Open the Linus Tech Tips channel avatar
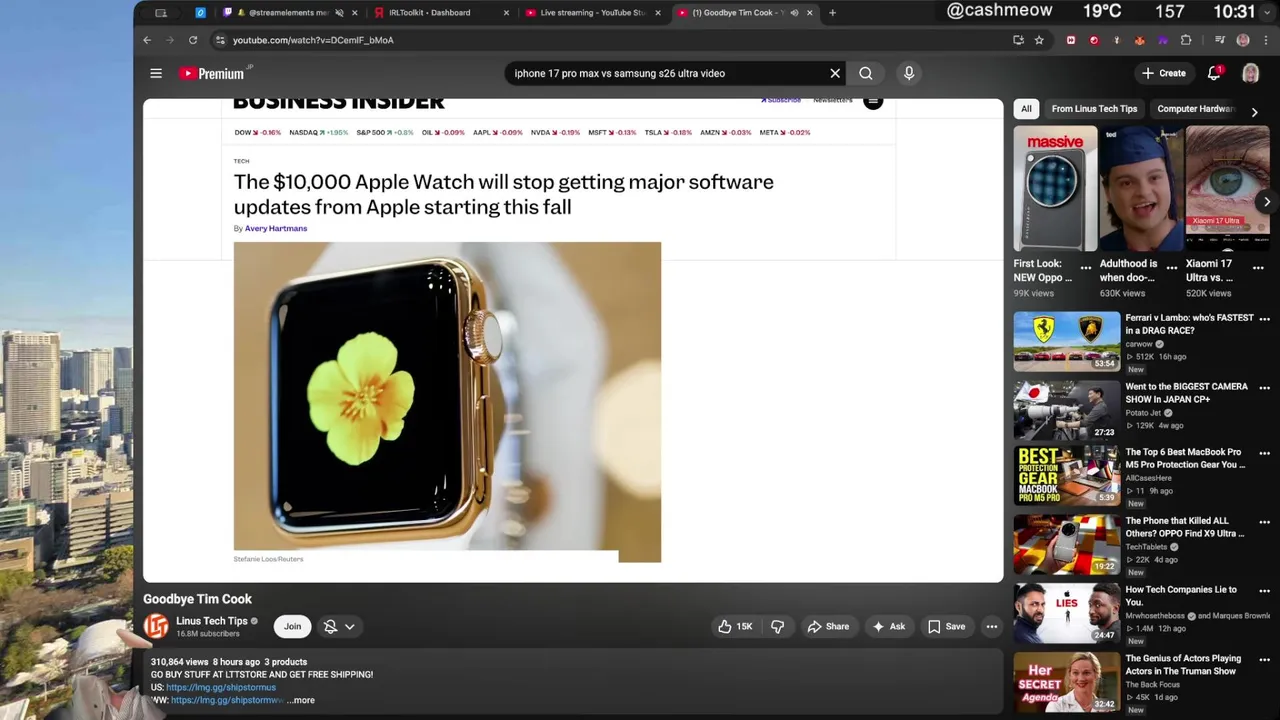 point(156,627)
